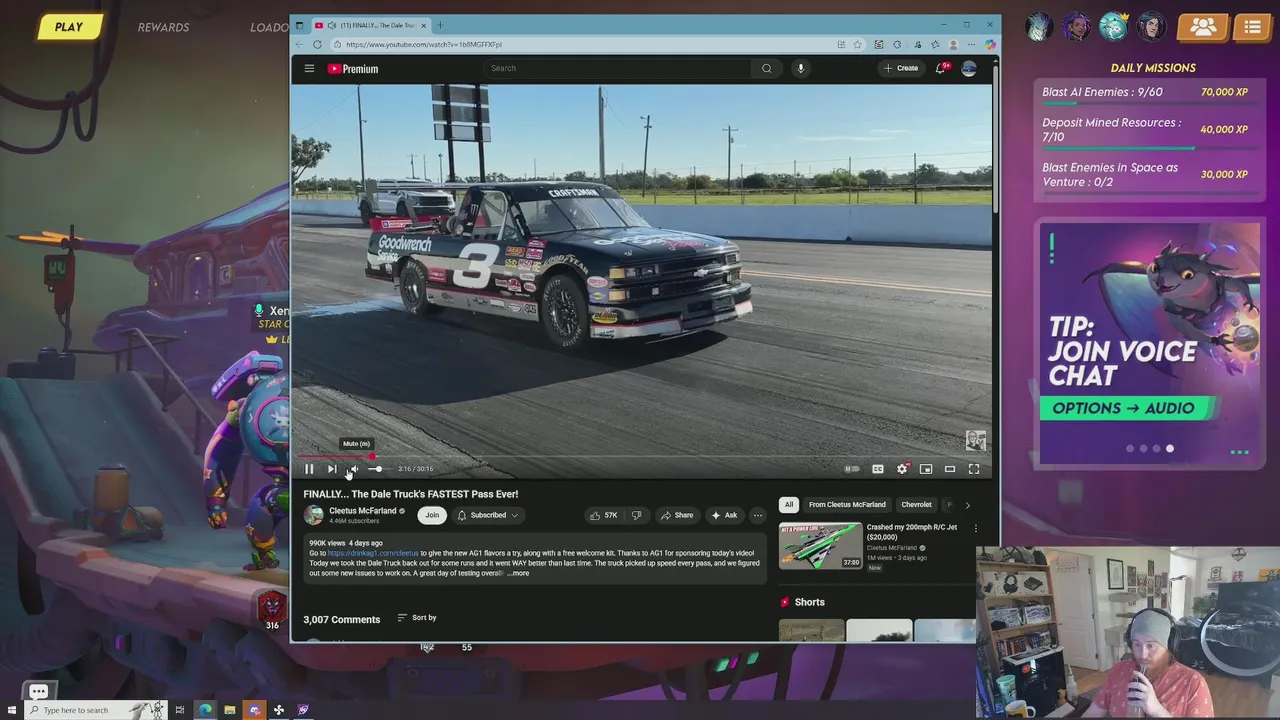The image size is (1280, 720).
Task: Show more chips with right arrow
Action: tap(967, 505)
